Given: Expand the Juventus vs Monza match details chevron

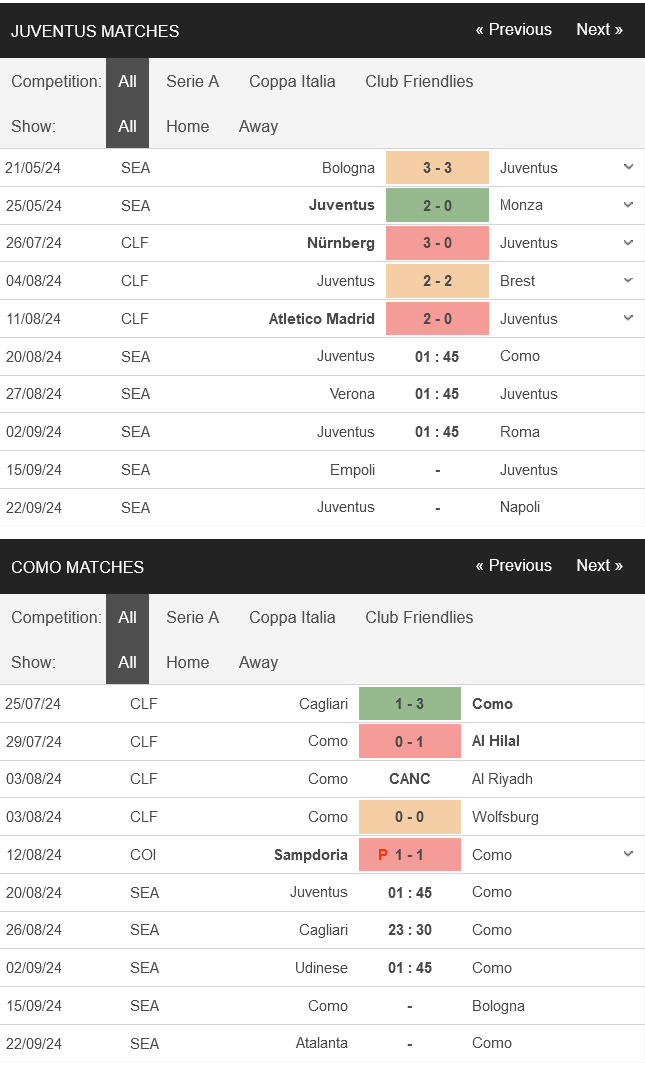Looking at the screenshot, I should [628, 205].
